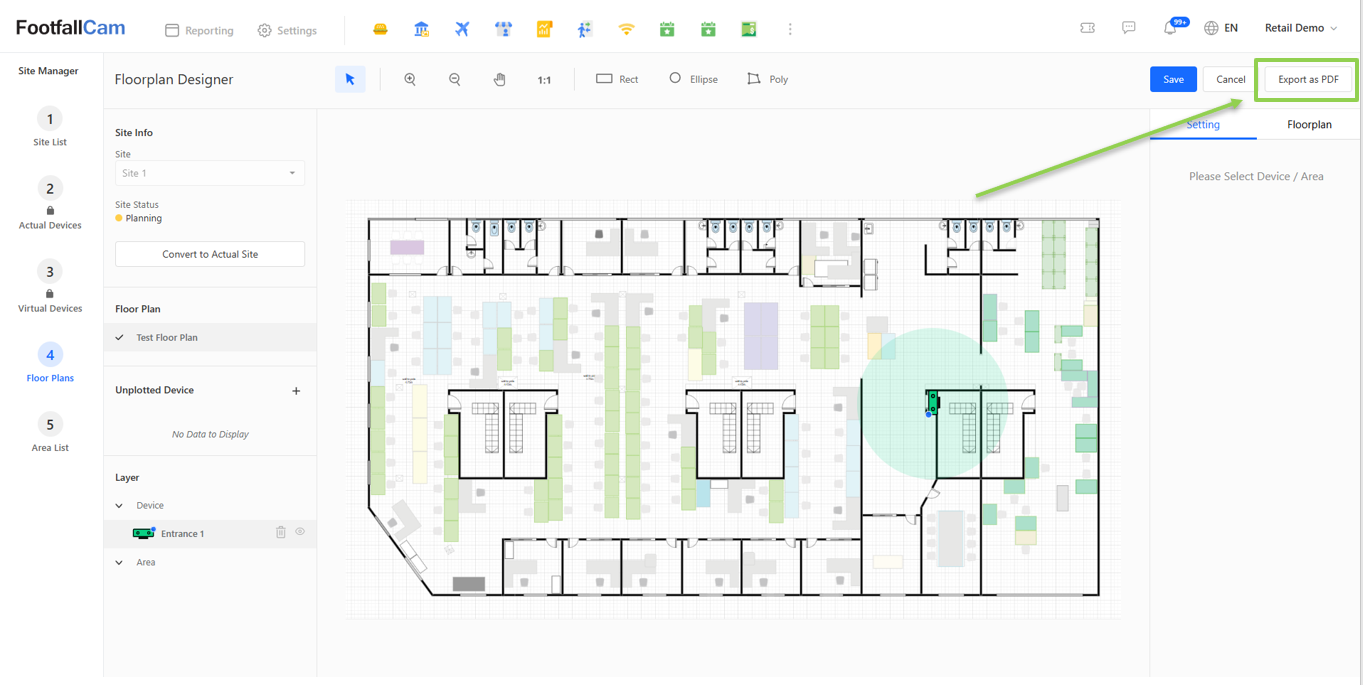
Task: Pick the Poly shape tool
Action: pyautogui.click(x=767, y=79)
